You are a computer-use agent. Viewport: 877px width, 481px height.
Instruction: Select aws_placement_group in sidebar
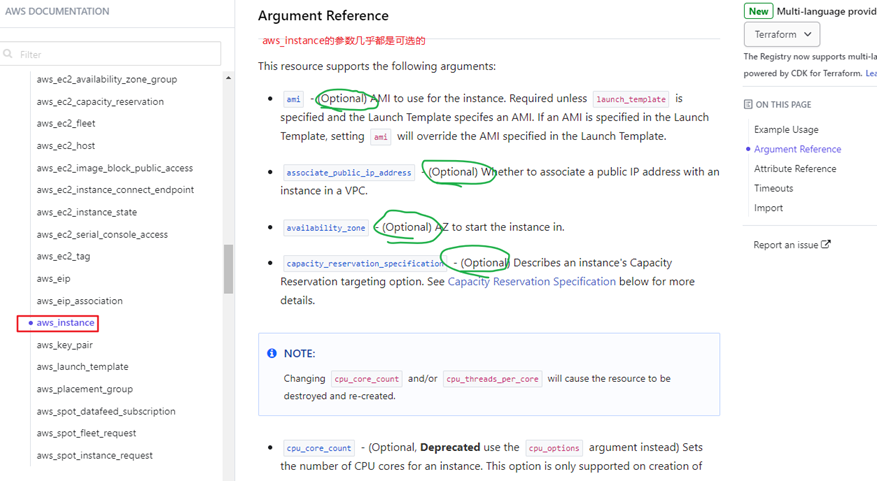point(85,389)
